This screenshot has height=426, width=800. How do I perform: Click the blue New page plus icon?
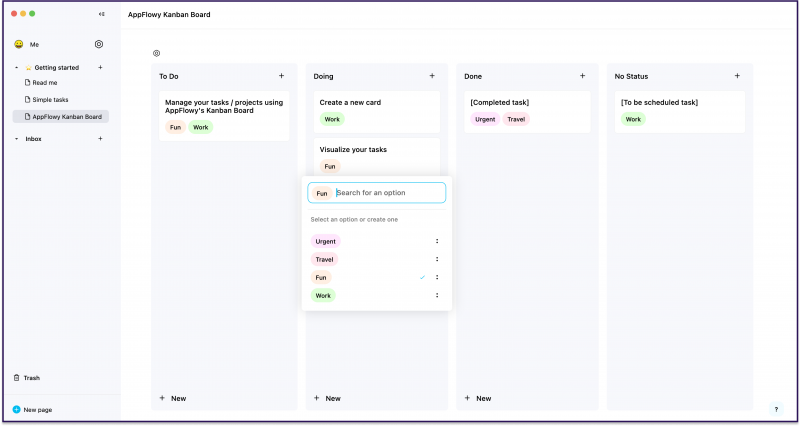[x=16, y=410]
